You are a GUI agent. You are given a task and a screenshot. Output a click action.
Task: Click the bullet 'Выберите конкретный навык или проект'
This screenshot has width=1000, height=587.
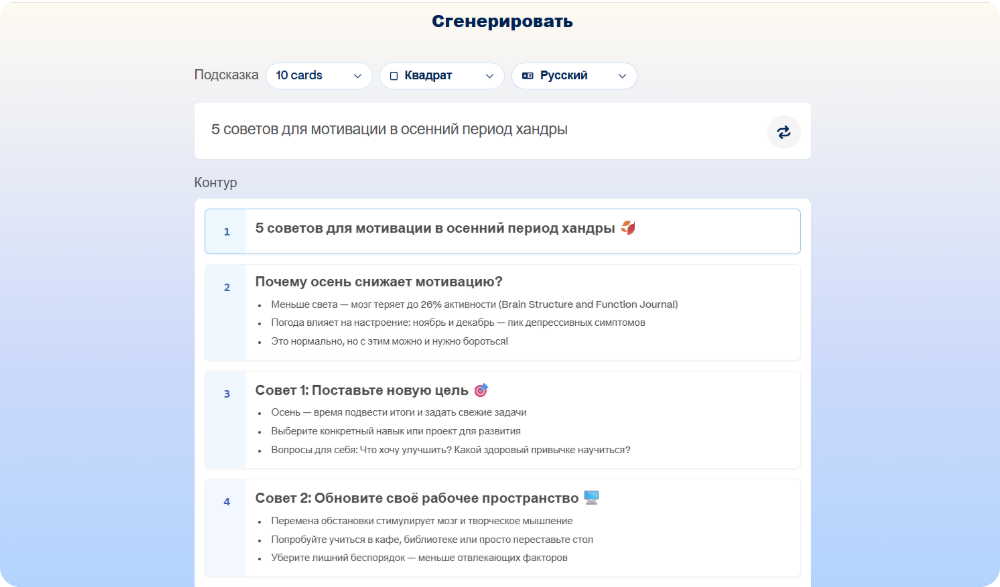tap(395, 431)
